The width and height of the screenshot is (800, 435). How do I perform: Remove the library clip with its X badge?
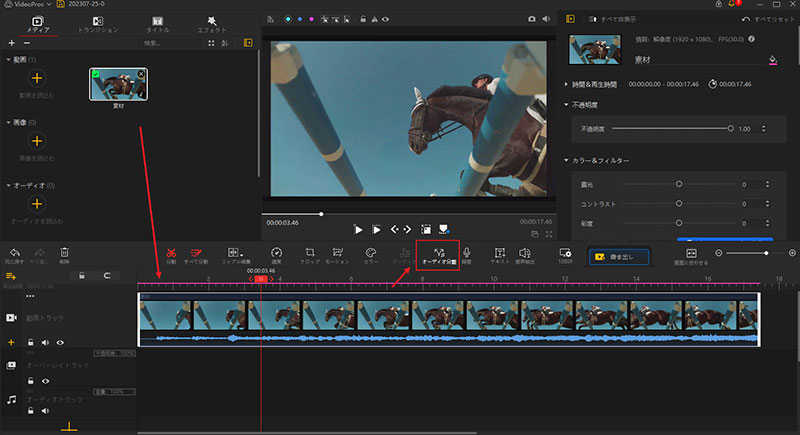coord(141,74)
